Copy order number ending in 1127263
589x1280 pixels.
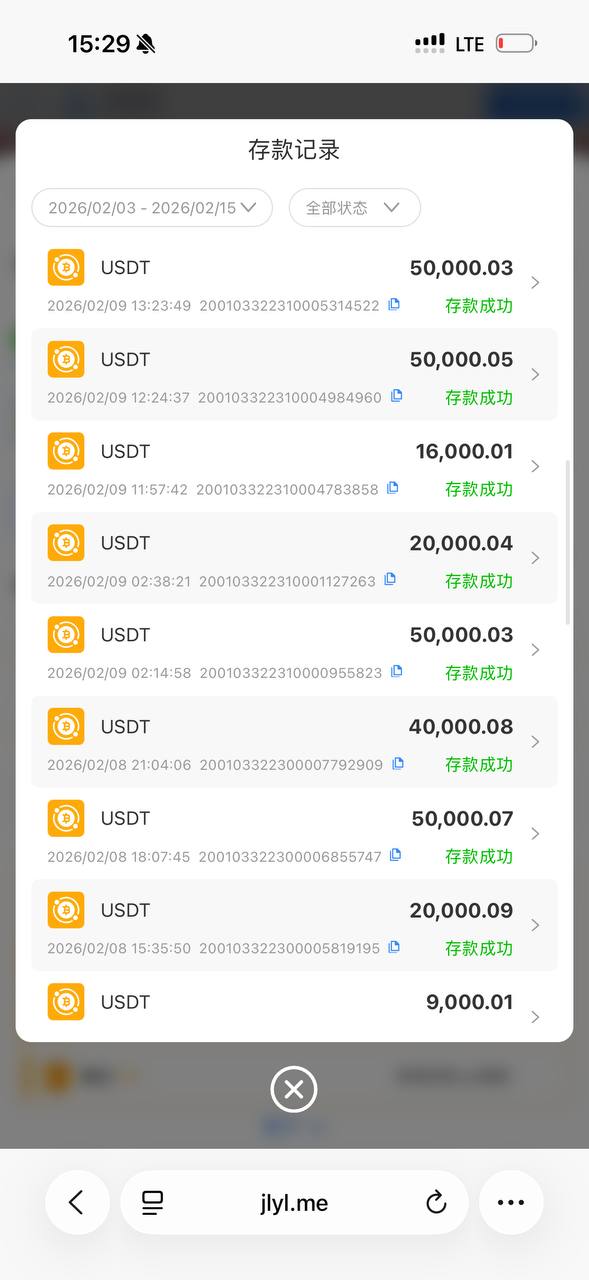click(391, 579)
